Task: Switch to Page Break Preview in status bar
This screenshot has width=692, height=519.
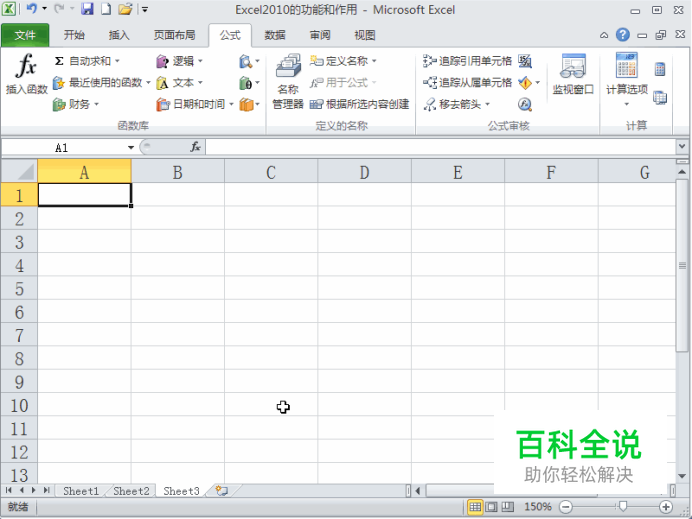Action: coord(508,507)
